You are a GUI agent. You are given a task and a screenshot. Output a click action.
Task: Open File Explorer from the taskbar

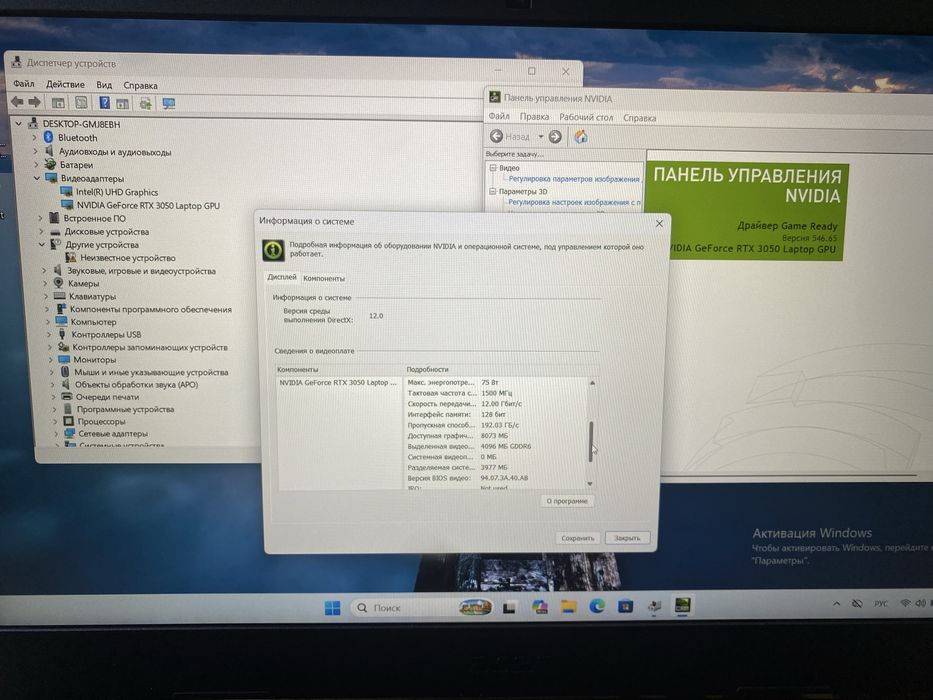pos(568,607)
